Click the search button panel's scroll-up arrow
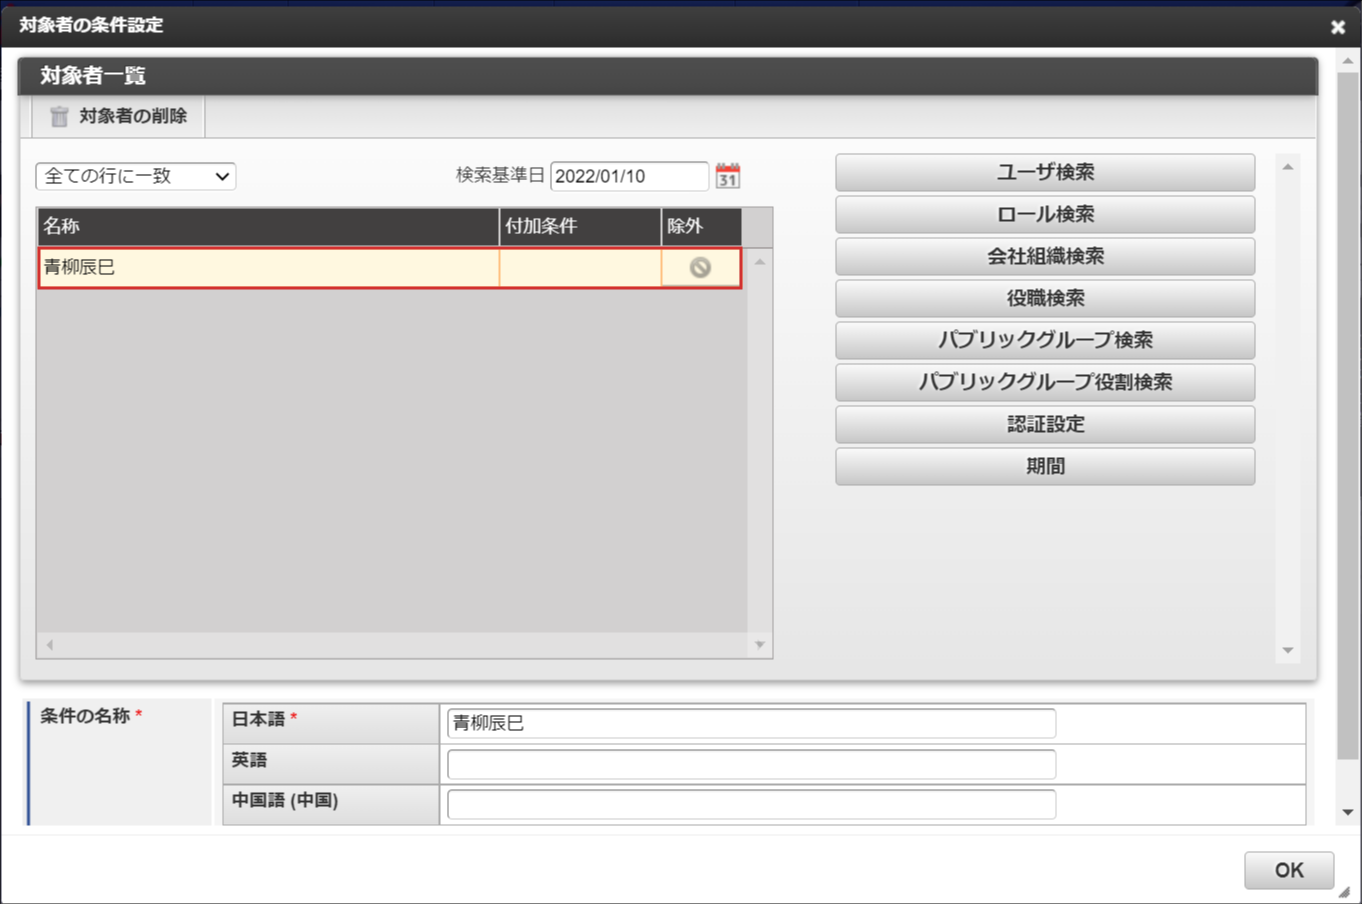1362x904 pixels. tap(1288, 167)
